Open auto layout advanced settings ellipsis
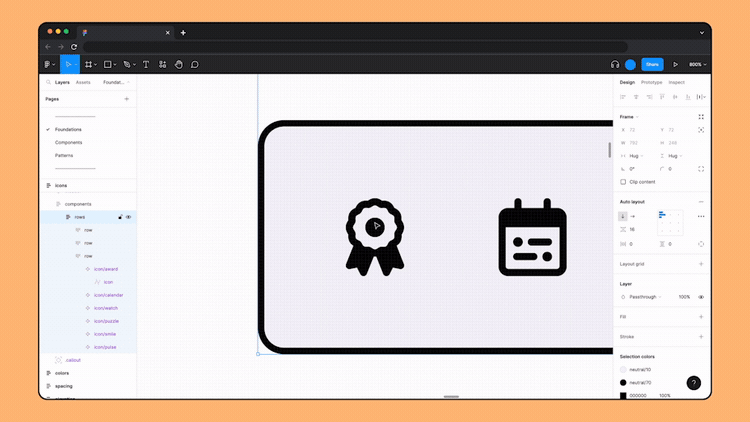750x422 pixels. pyautogui.click(x=701, y=216)
